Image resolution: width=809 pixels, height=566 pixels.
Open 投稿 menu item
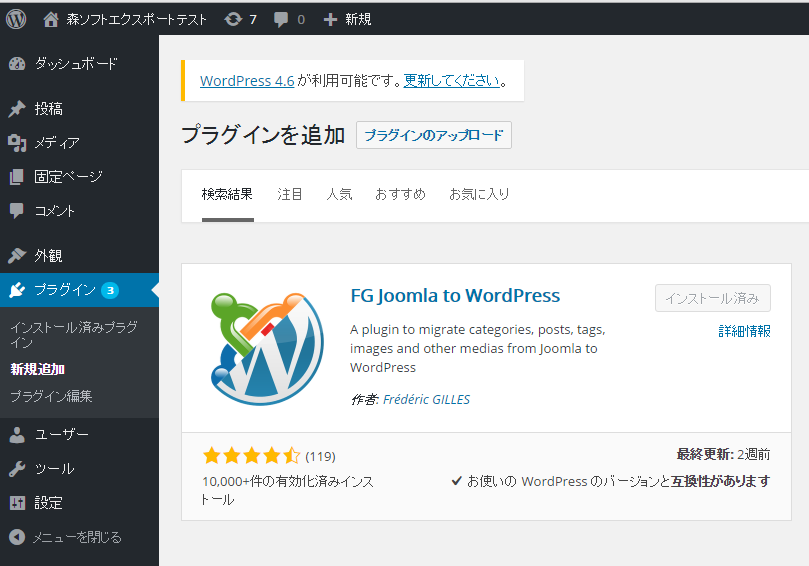[x=48, y=108]
